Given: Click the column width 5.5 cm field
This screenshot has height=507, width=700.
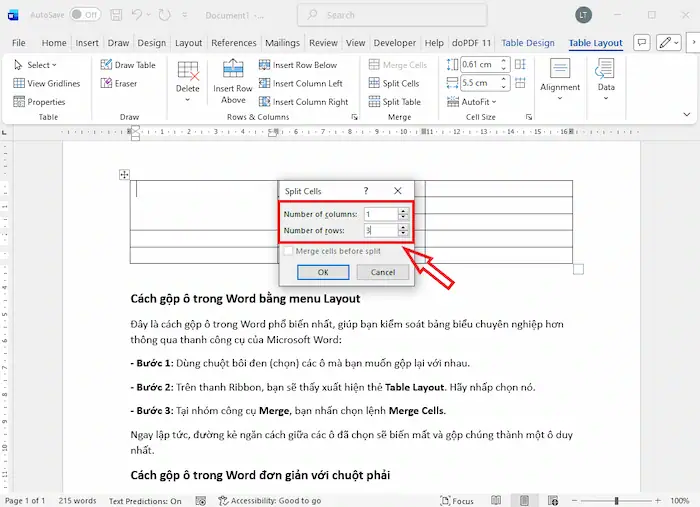Looking at the screenshot, I should [480, 83].
